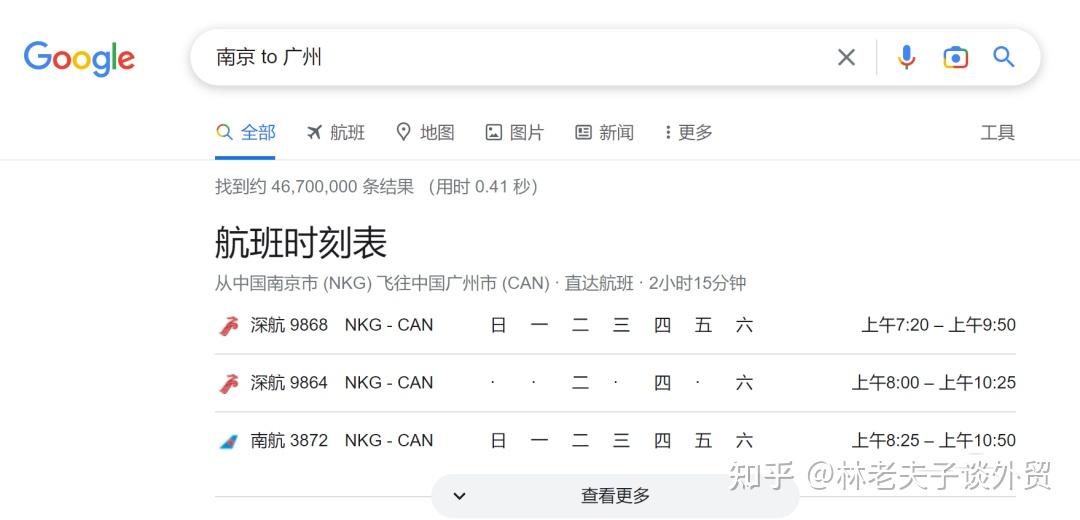The width and height of the screenshot is (1080, 520).
Task: Switch to the 航班 tab
Action: 335,132
